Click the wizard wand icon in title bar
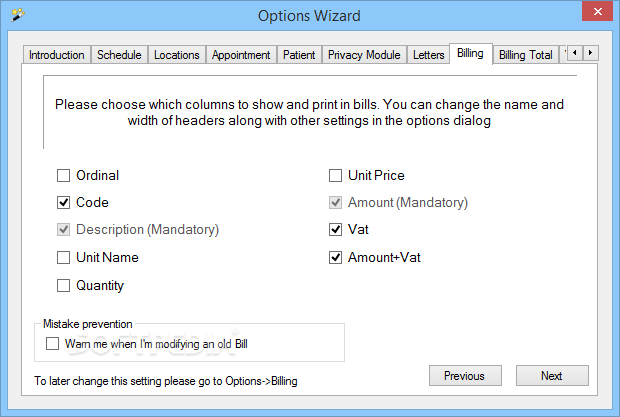The width and height of the screenshot is (620, 417). pos(17,15)
